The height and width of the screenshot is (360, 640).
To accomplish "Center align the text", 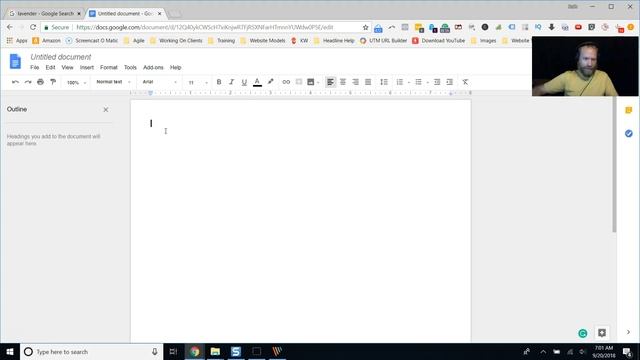I will coord(343,82).
